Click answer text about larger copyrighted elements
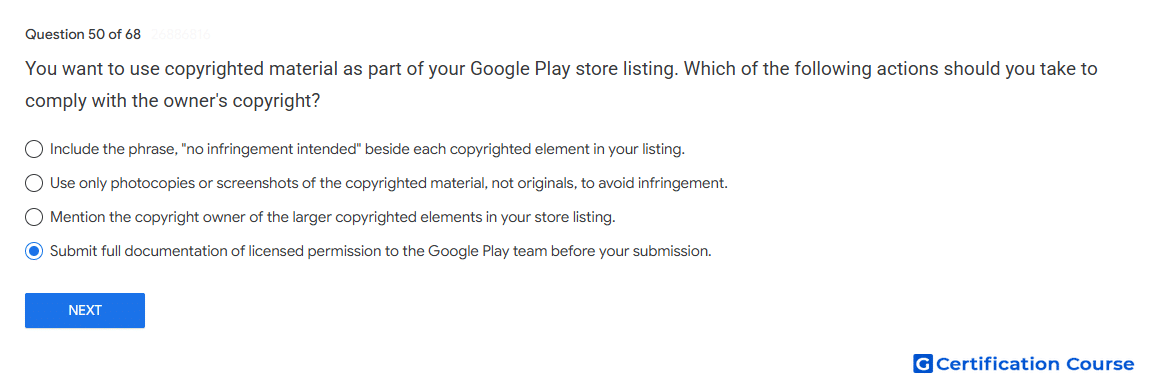Image resolution: width=1150 pixels, height=383 pixels. click(x=333, y=217)
